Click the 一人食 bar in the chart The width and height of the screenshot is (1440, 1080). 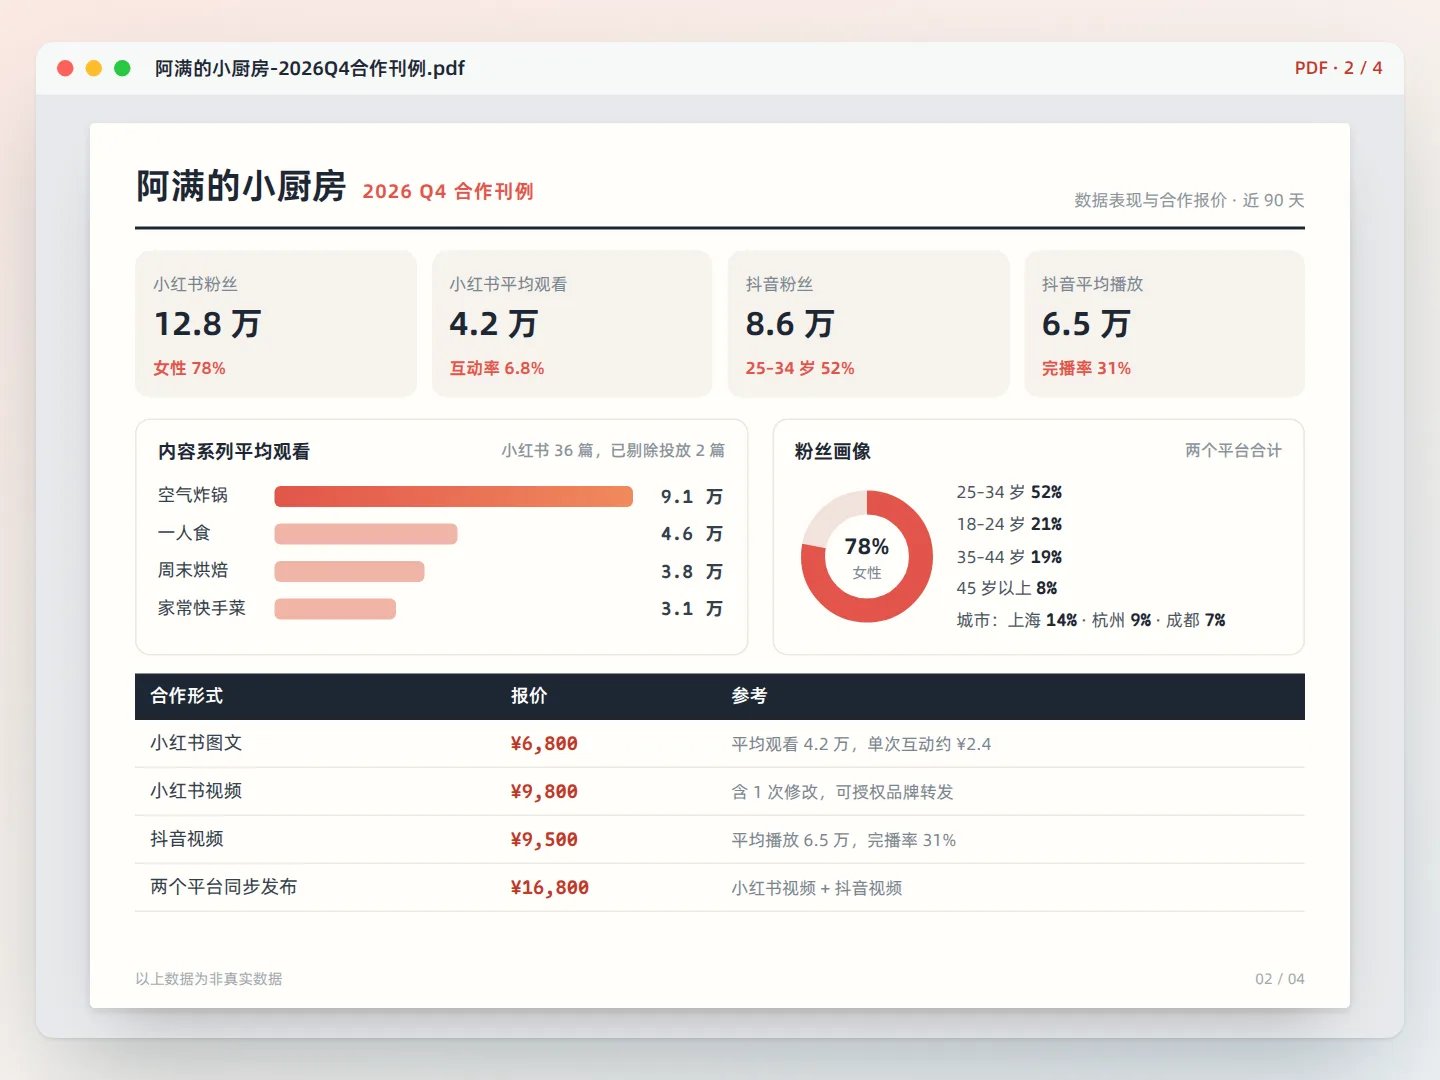point(366,534)
